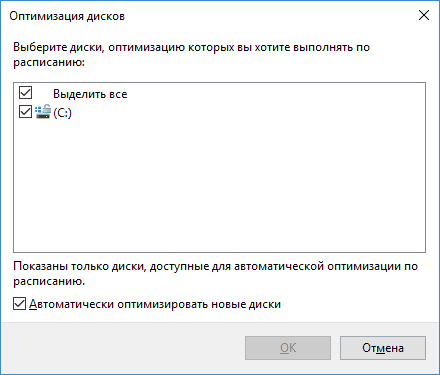Uncheck the Выделить все checkbox
The width and height of the screenshot is (440, 375).
click(x=25, y=93)
